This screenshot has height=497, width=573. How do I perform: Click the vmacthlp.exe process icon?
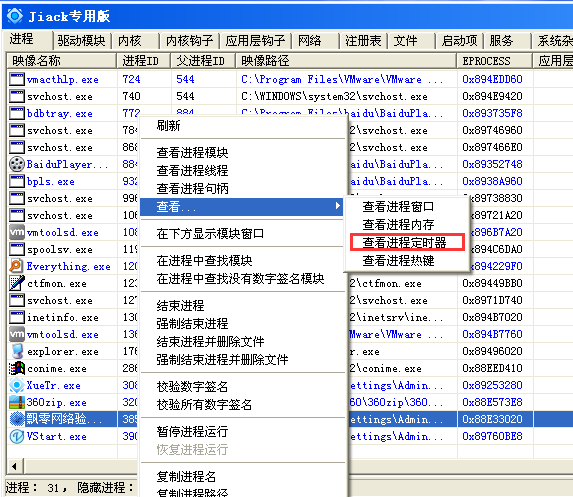pyautogui.click(x=16, y=79)
